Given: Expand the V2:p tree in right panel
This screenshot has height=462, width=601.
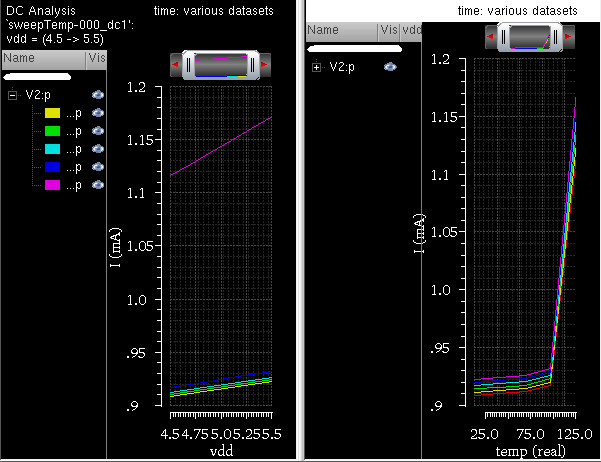Looking at the screenshot, I should [316, 67].
